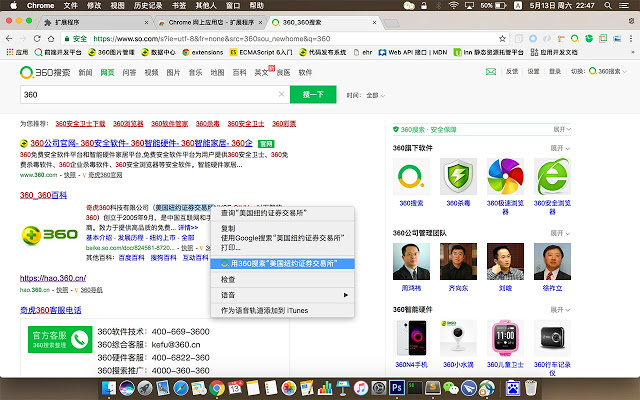Open the 新闻 search category
Image resolution: width=640 pixels, height=400 pixels.
[x=85, y=72]
